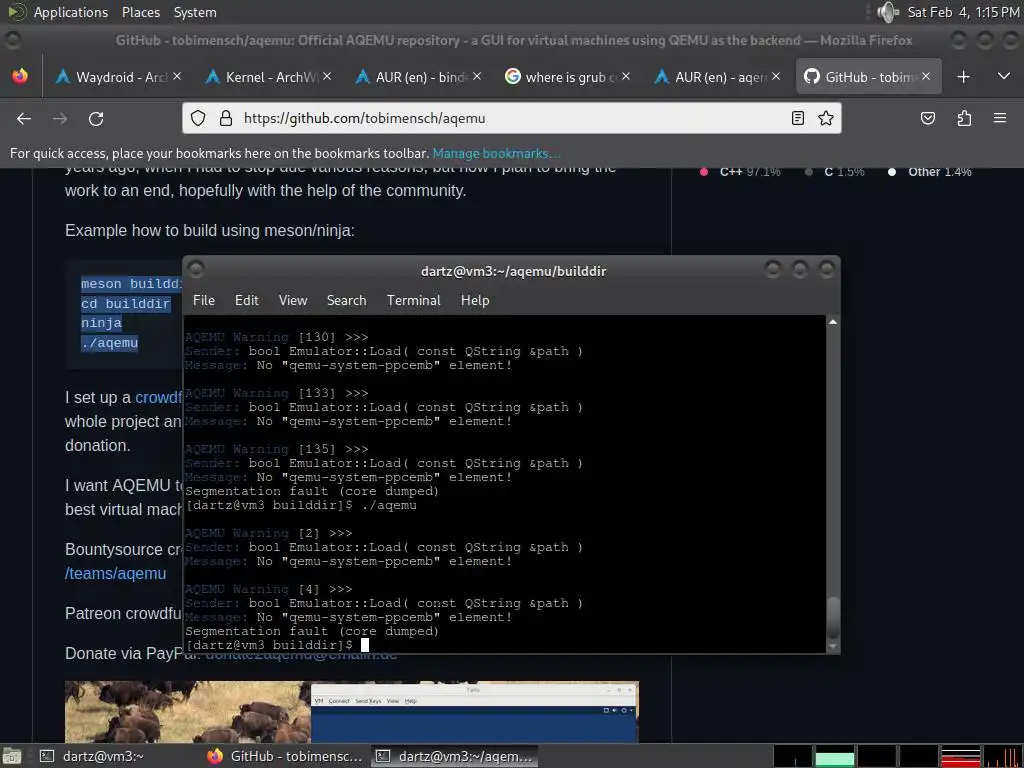The height and width of the screenshot is (768, 1024).
Task: Open the shield tracking protection icon
Action: pos(198,118)
